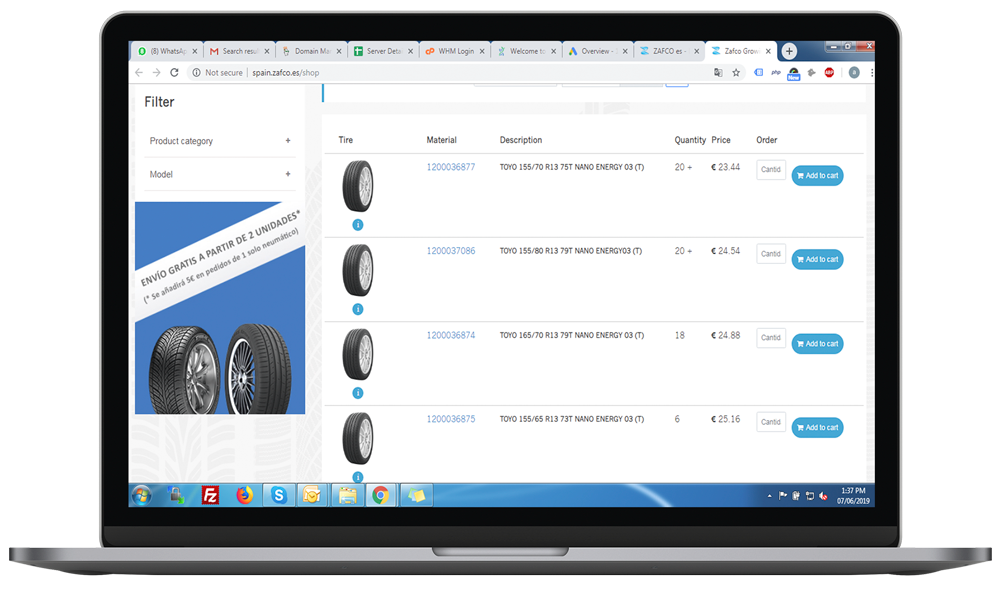Image resolution: width=1000 pixels, height=594 pixels.
Task: Click price € 24.54
Action: tap(726, 251)
